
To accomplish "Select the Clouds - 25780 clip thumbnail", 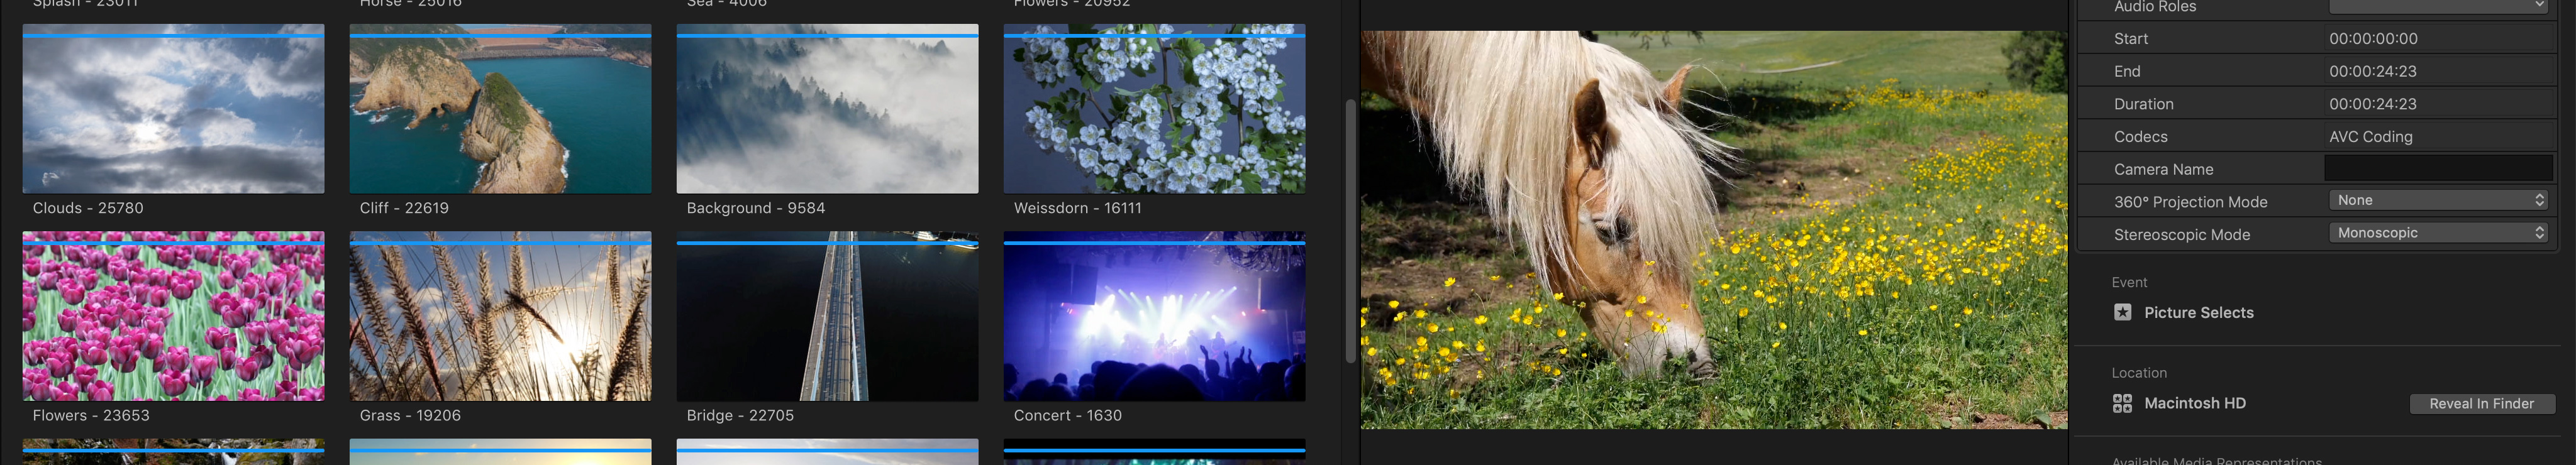I will 173,110.
